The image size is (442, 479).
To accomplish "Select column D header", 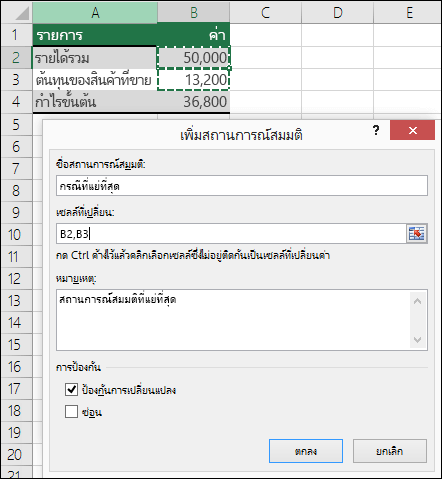I will (x=337, y=13).
